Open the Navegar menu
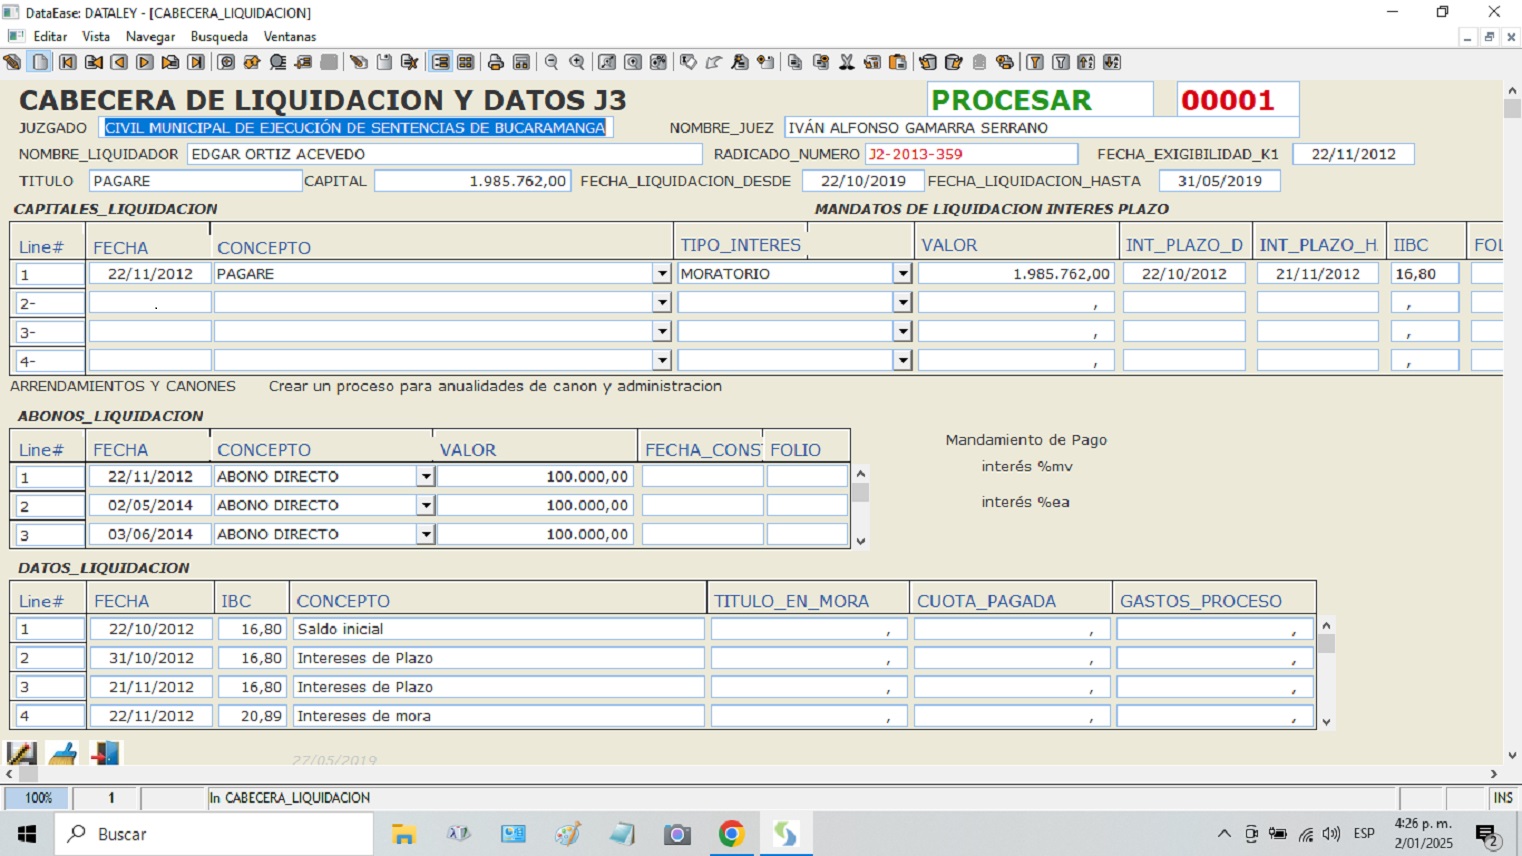The height and width of the screenshot is (856, 1522). pyautogui.click(x=150, y=37)
